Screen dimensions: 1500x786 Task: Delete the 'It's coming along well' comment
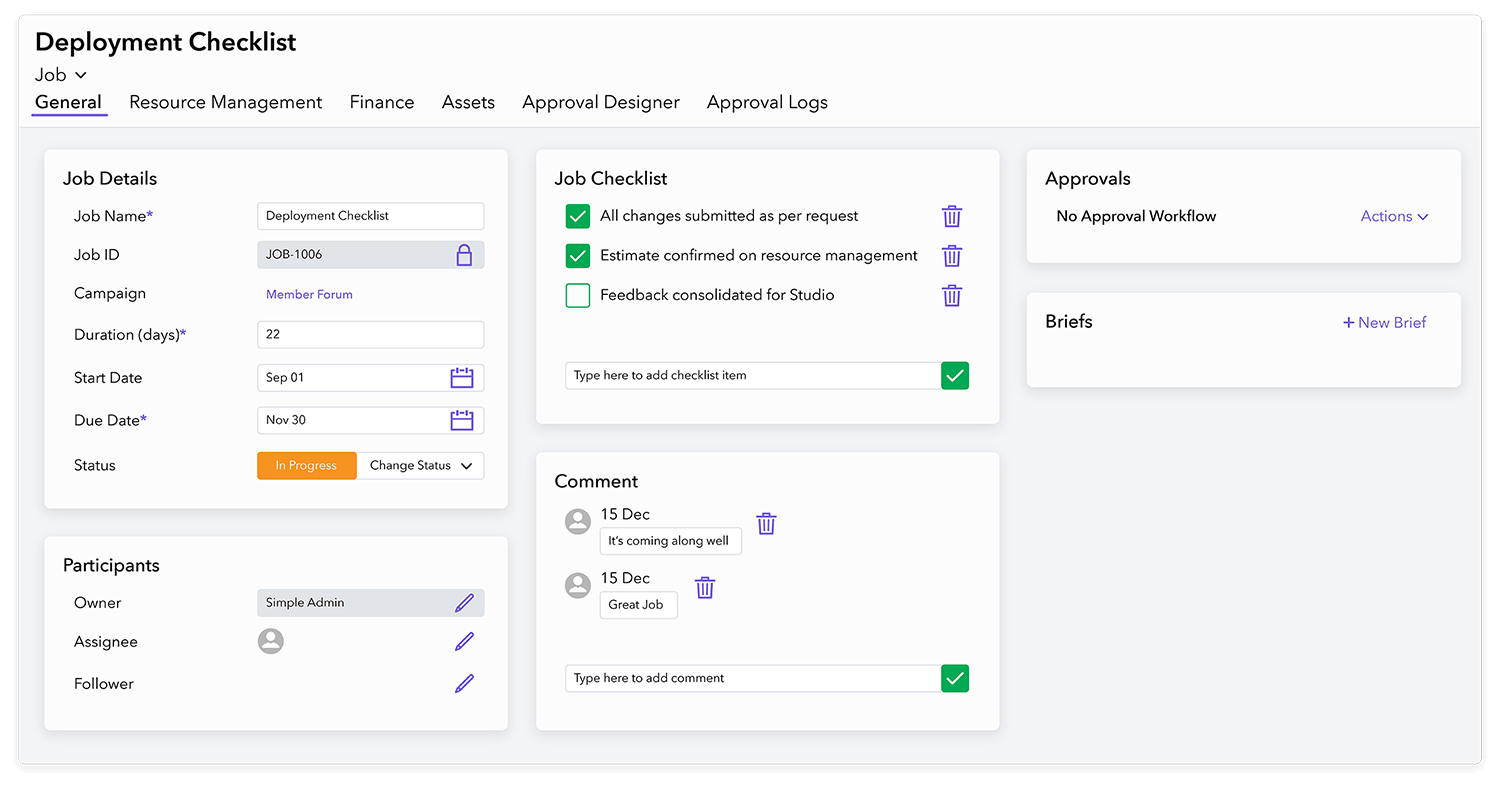tap(766, 523)
